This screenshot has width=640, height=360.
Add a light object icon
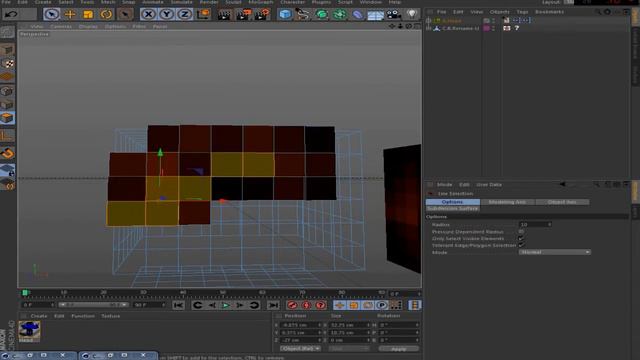(x=412, y=14)
